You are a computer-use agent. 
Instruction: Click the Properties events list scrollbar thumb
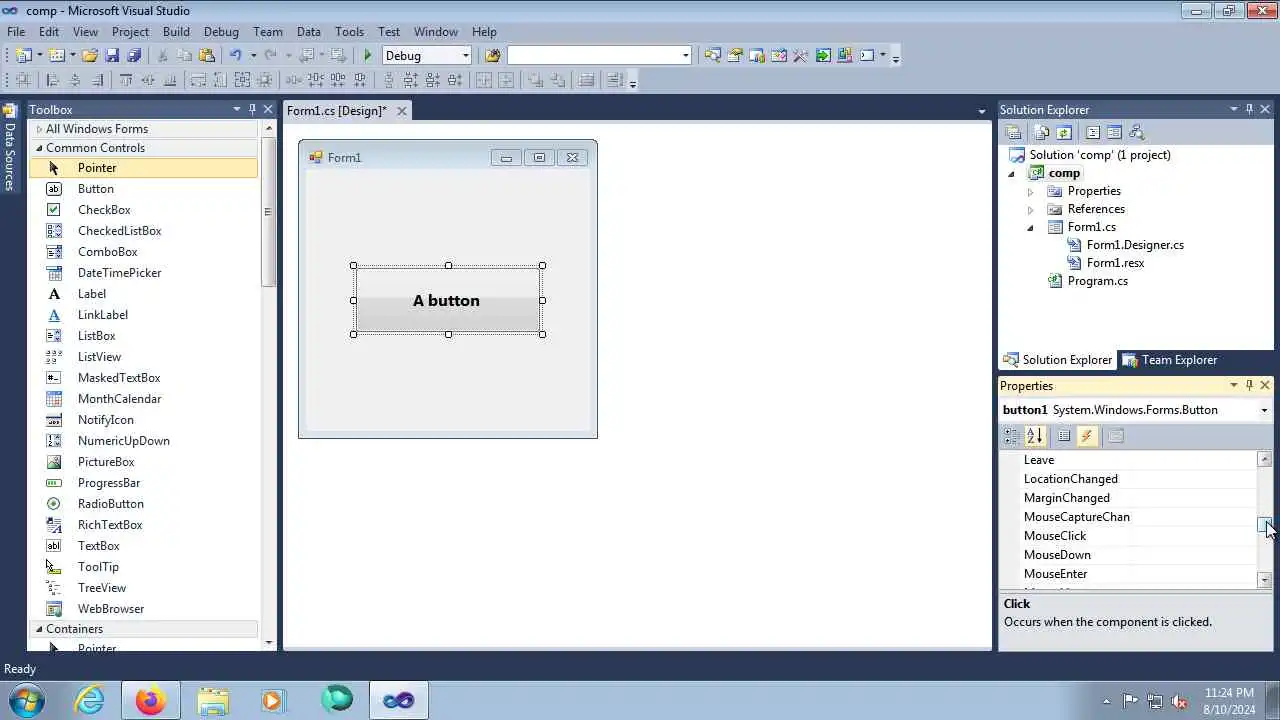1264,525
